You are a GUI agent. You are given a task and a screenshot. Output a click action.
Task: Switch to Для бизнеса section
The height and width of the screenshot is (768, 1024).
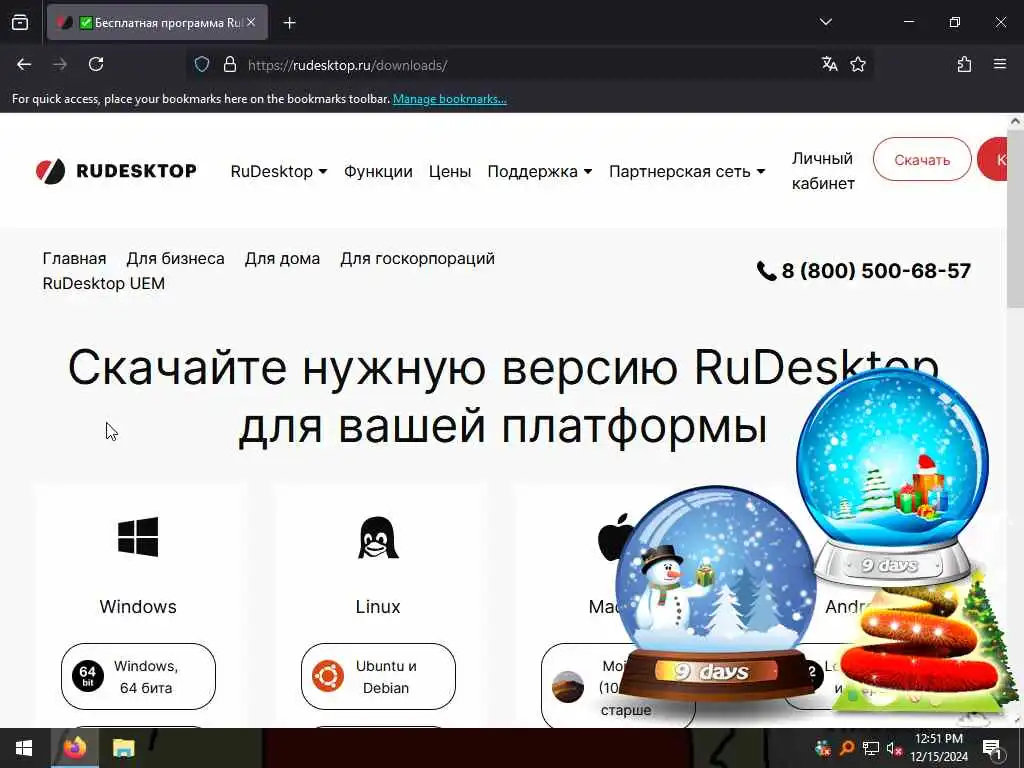[175, 259]
